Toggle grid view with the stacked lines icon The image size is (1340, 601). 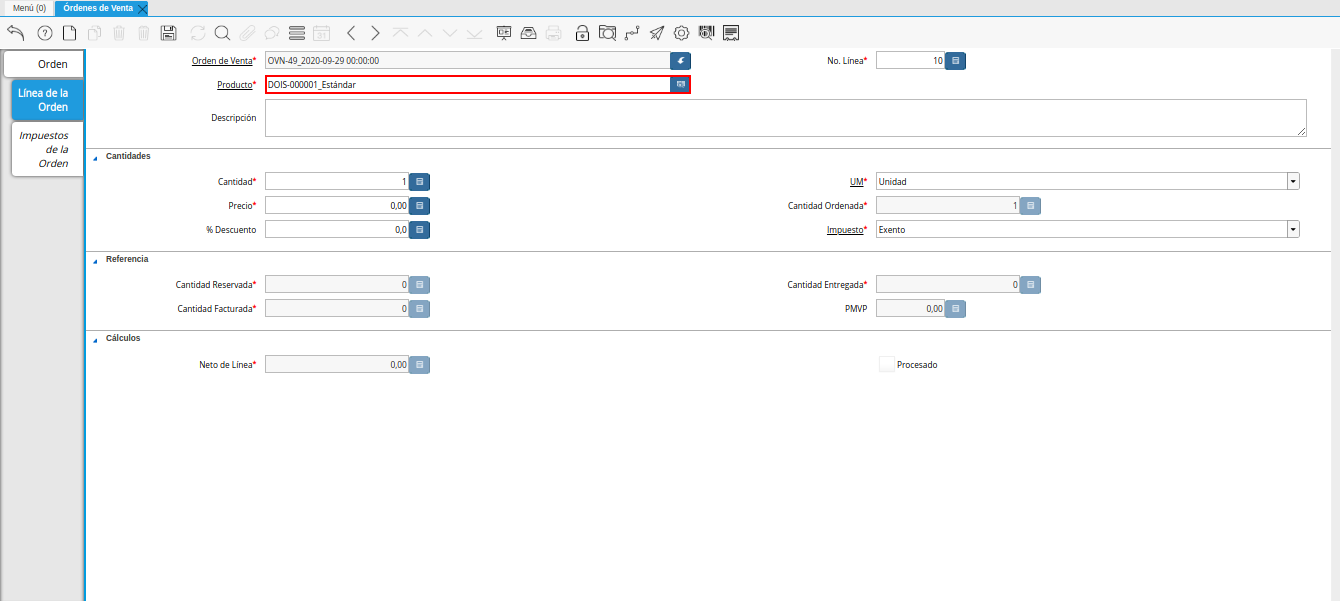click(296, 33)
